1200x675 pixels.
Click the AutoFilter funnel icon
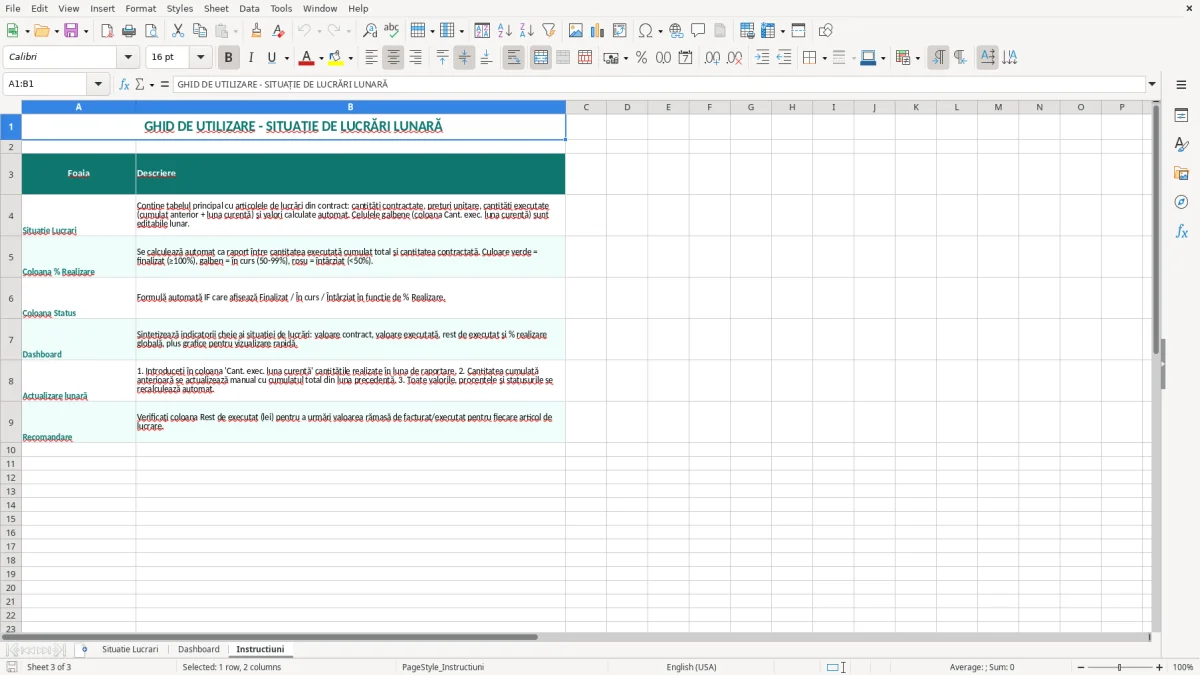click(x=549, y=31)
